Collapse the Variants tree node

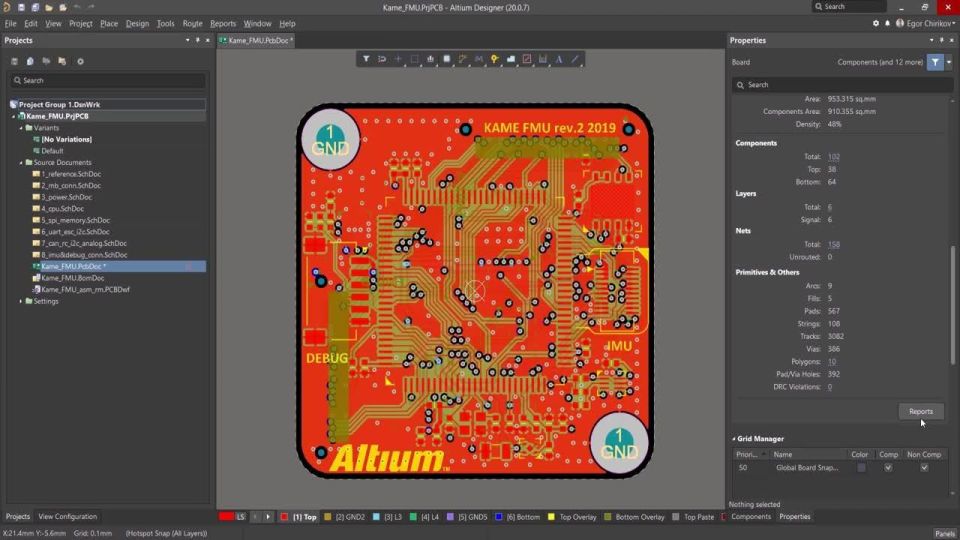click(x=21, y=128)
